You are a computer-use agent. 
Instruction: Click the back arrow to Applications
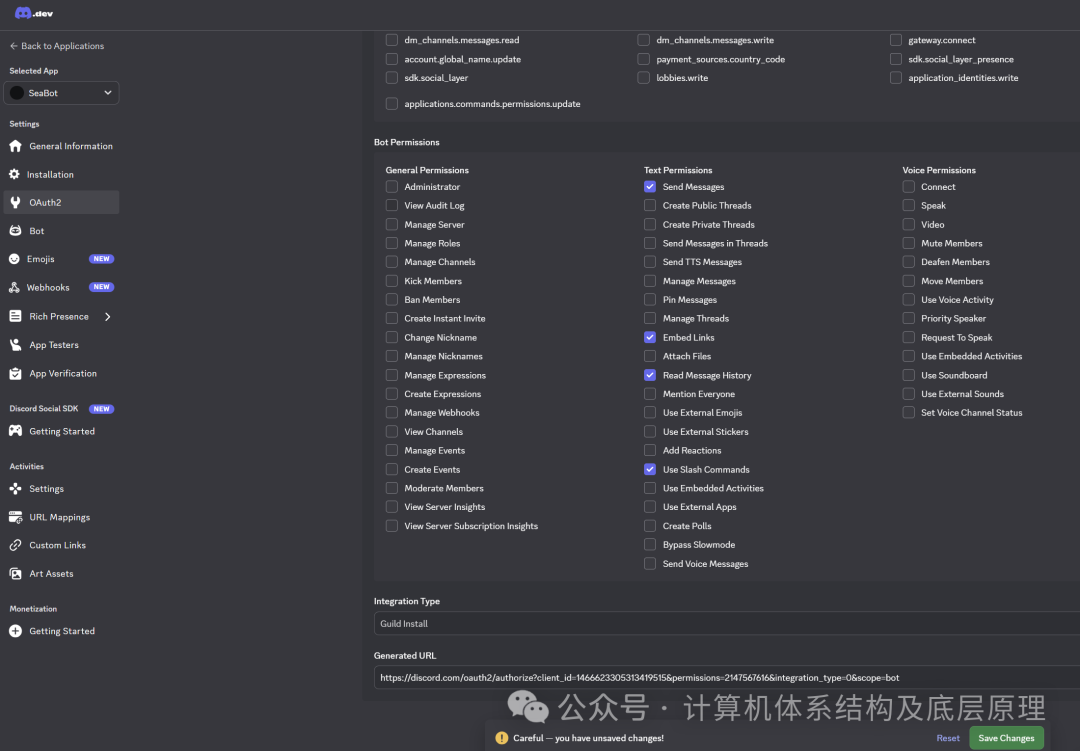(x=14, y=46)
